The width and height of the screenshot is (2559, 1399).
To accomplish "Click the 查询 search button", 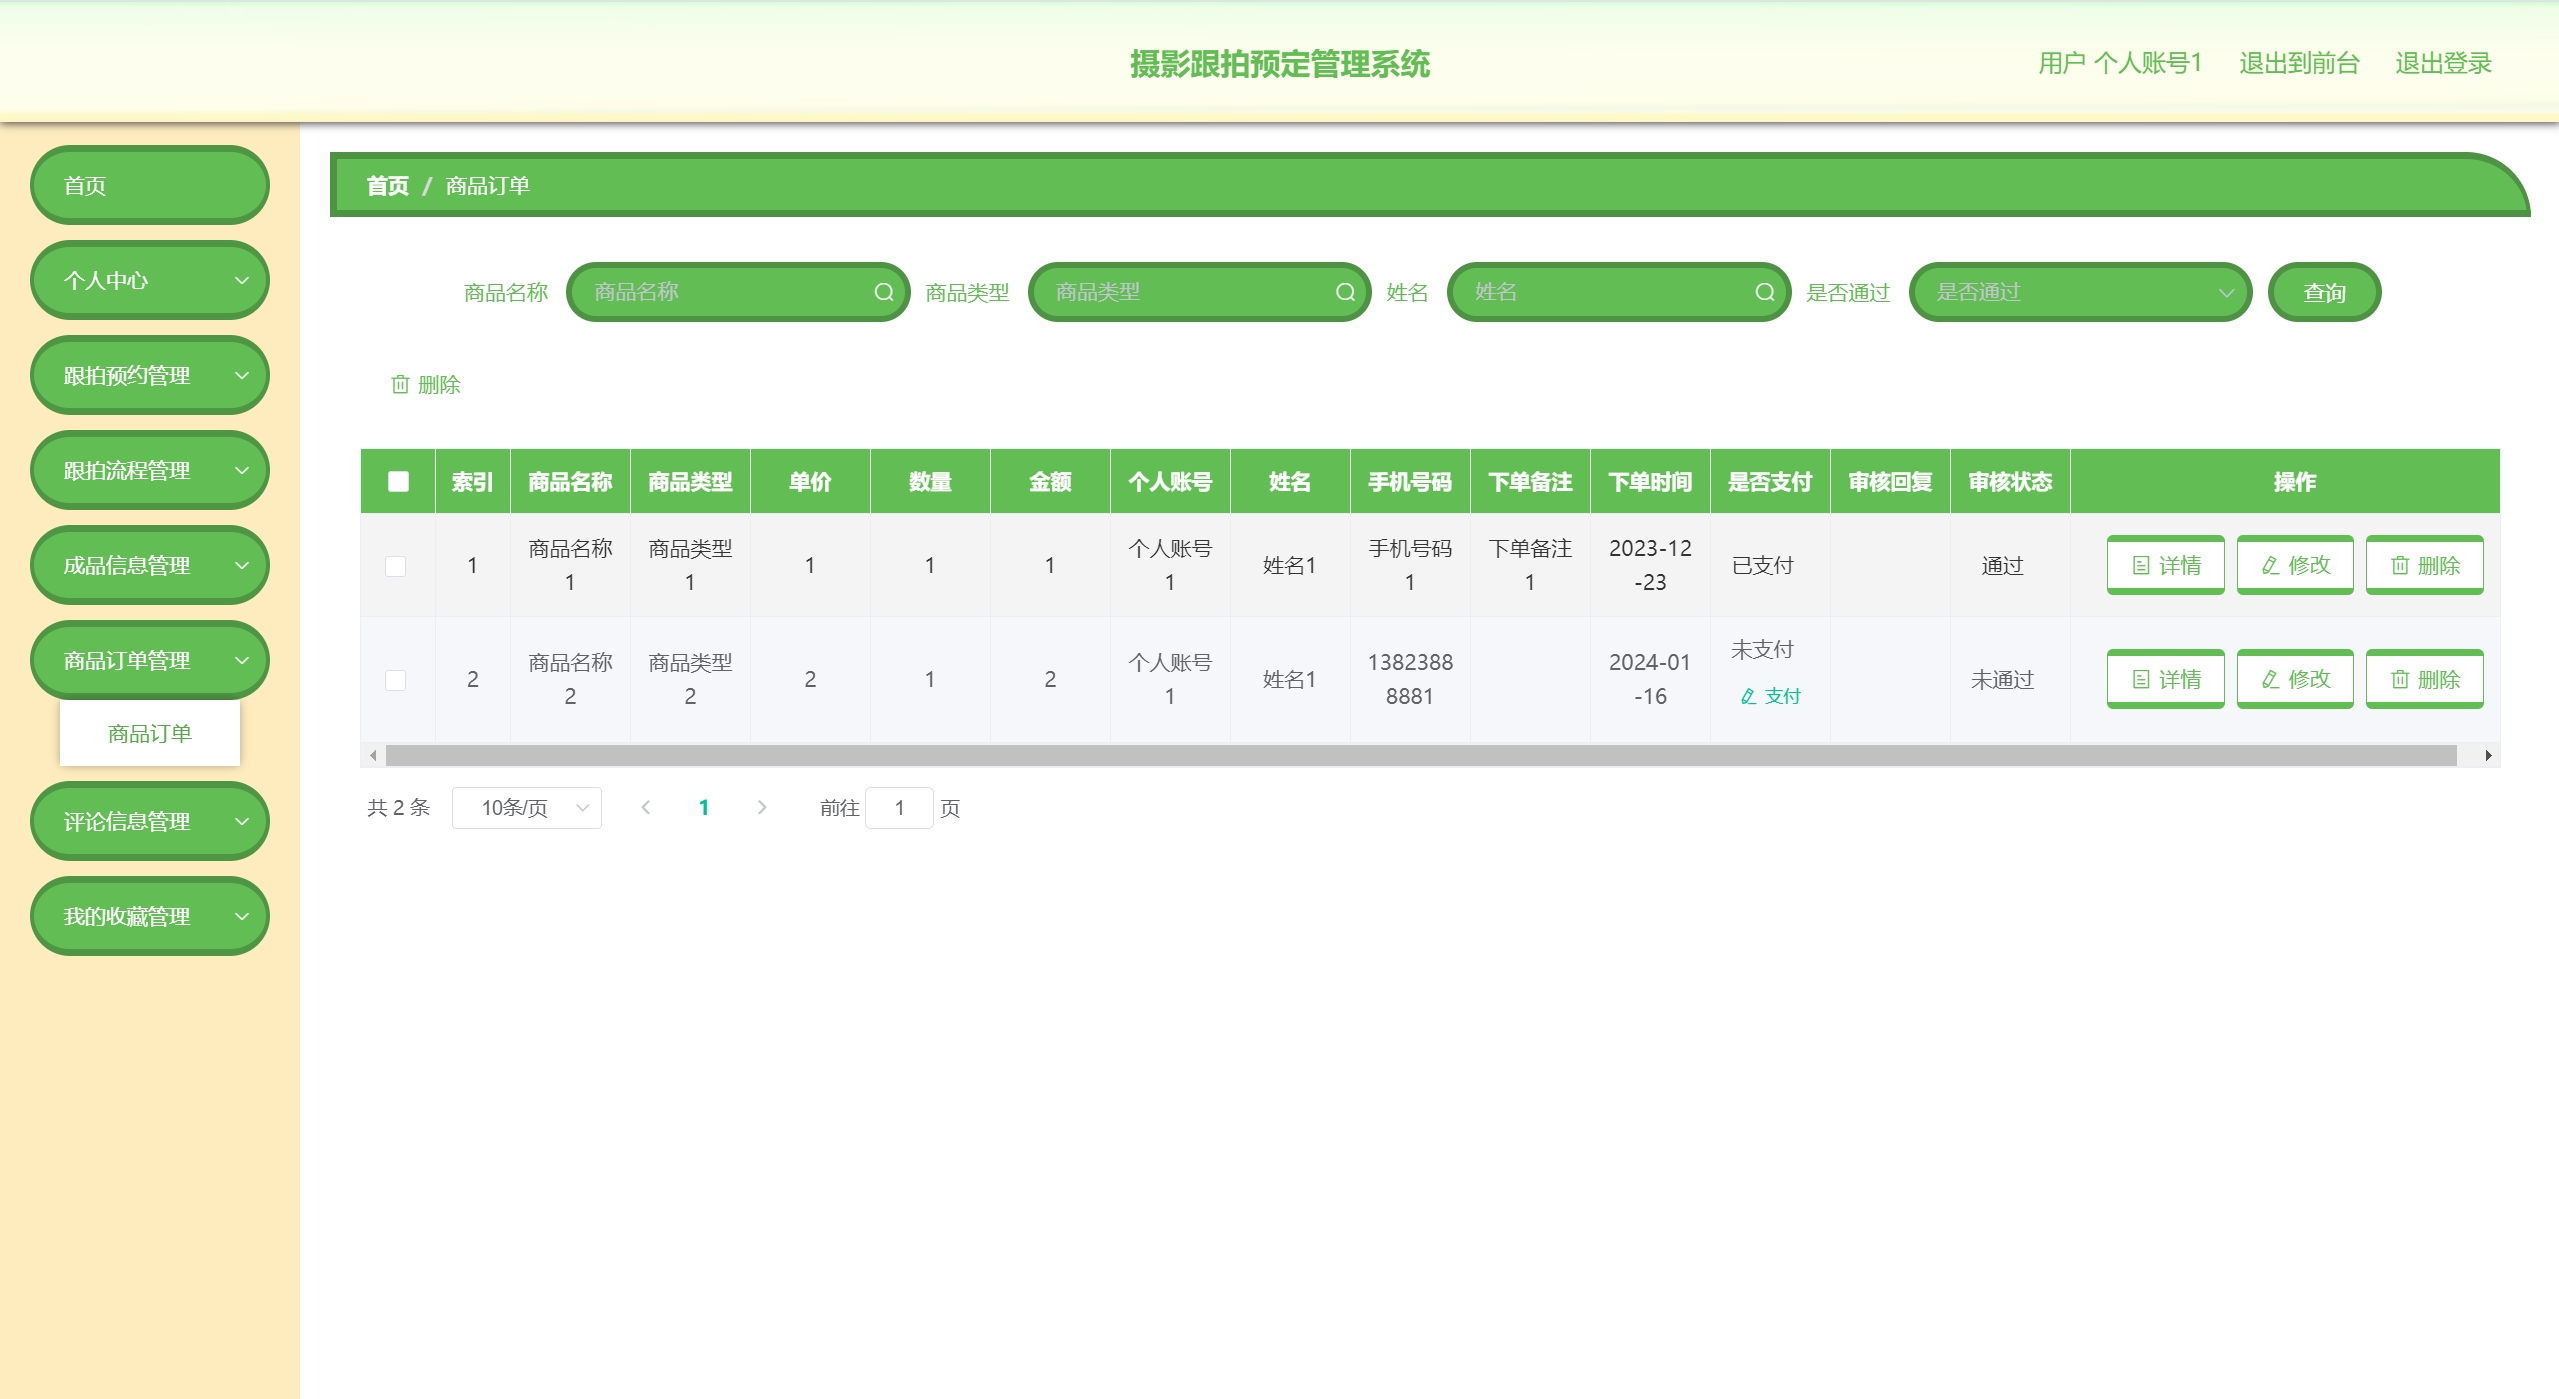I will coord(2323,292).
